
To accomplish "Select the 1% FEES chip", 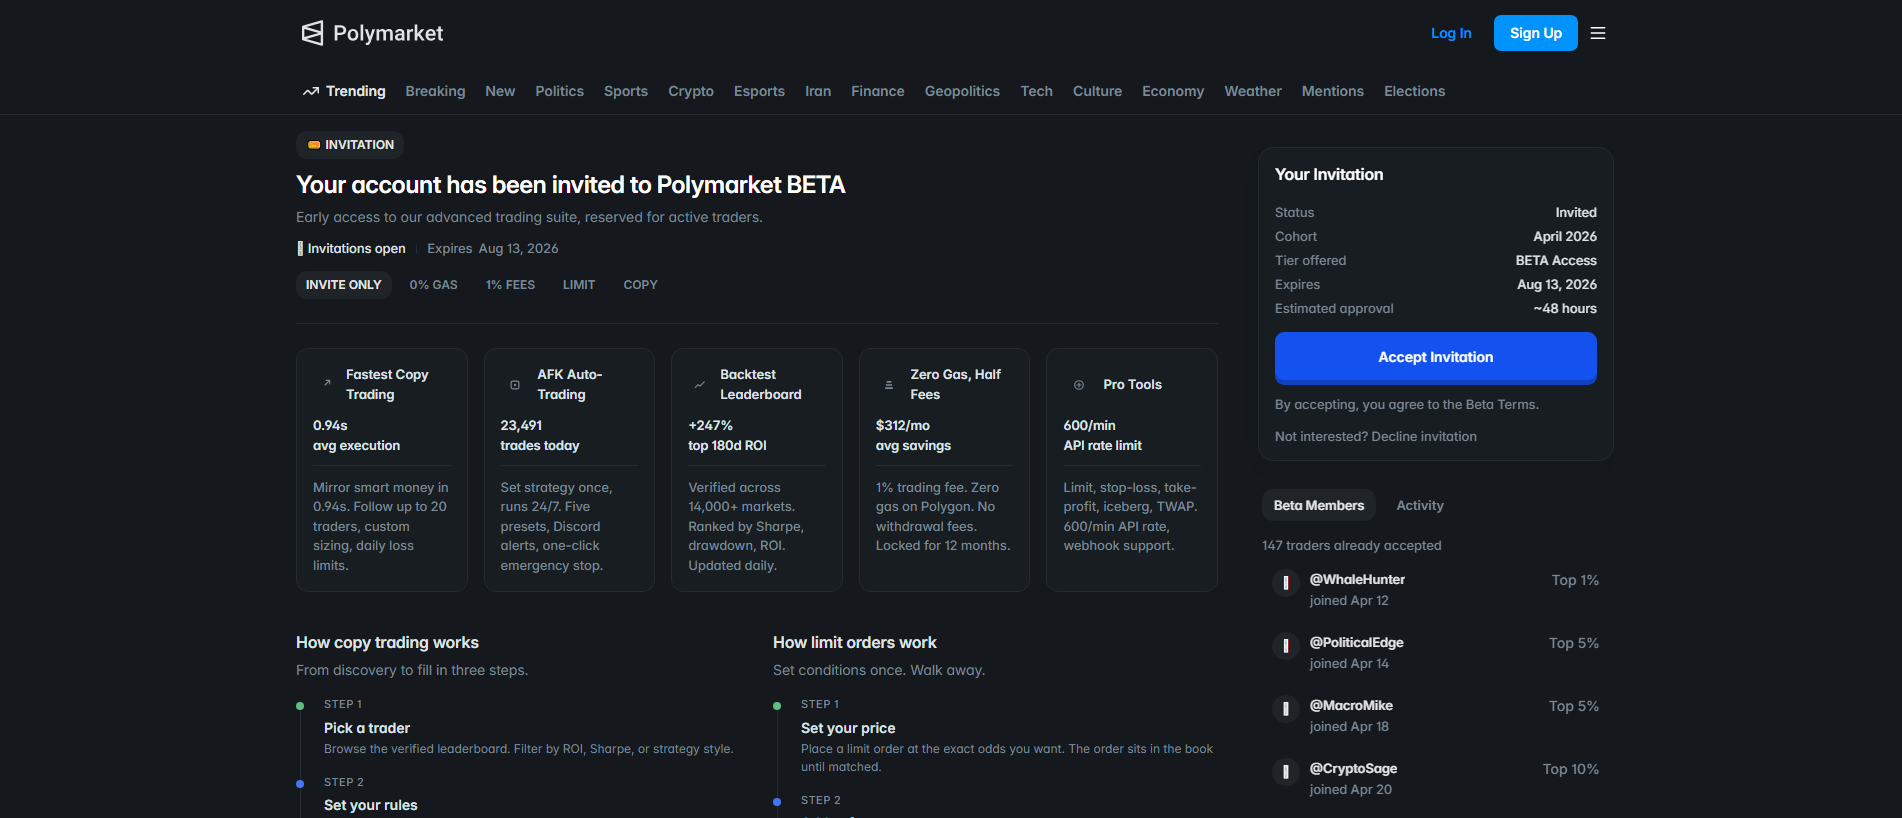I will click(x=510, y=285).
